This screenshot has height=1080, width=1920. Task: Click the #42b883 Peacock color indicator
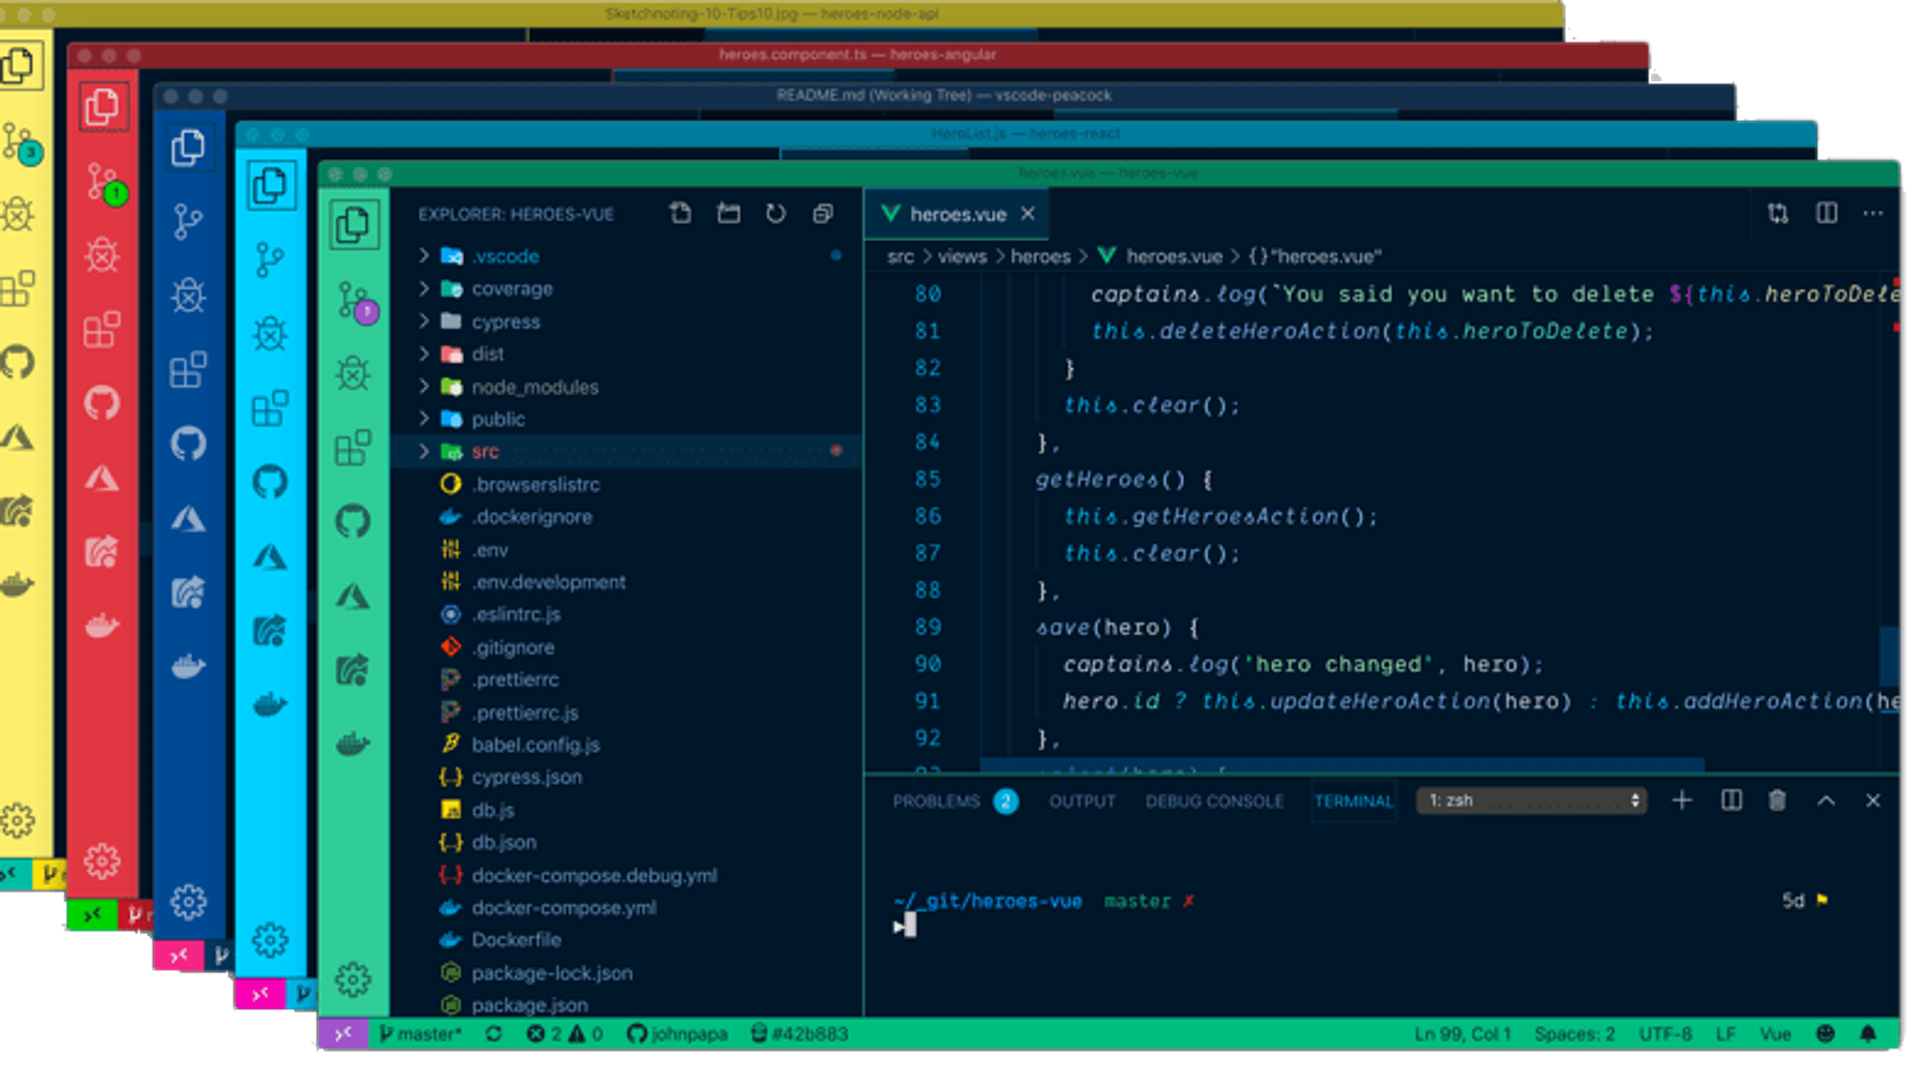pyautogui.click(x=799, y=1034)
